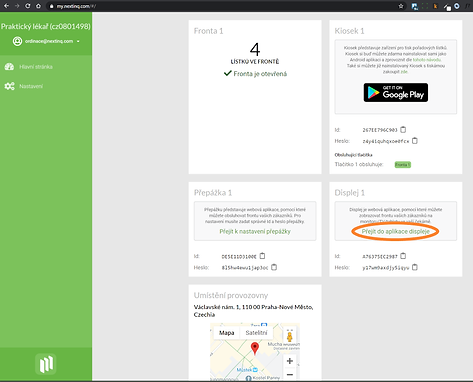Click the orange k extension icon
This screenshot has height=382, width=473.
click(435, 6)
